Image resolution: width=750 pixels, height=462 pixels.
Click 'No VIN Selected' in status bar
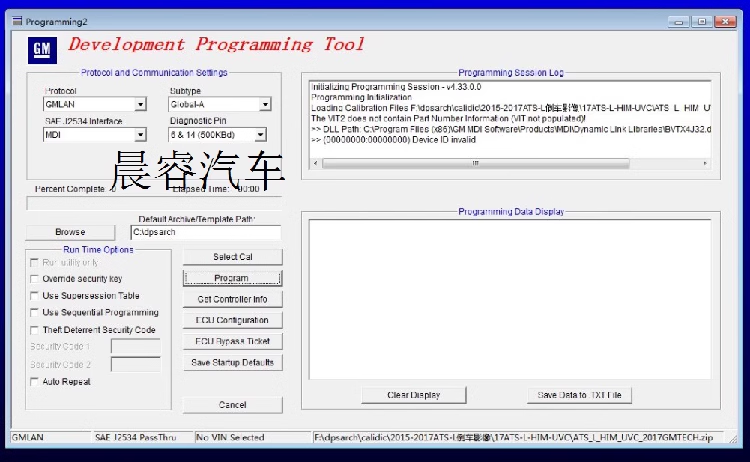(x=230, y=437)
